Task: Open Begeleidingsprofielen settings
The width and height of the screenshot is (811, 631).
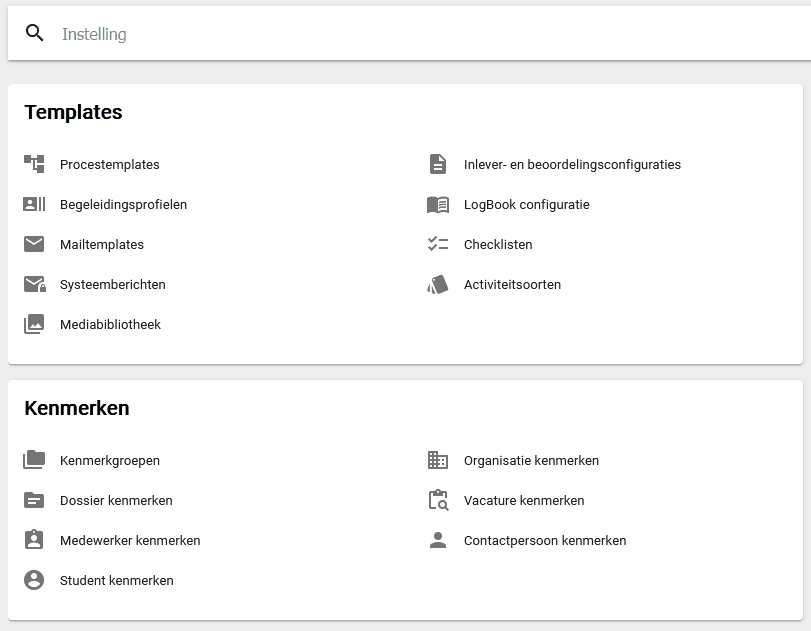Action: click(124, 205)
